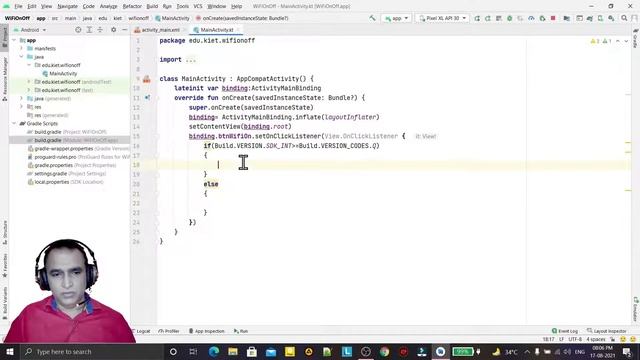The height and width of the screenshot is (360, 640).
Task: Open the App Inspection tool window
Action: pos(207,331)
